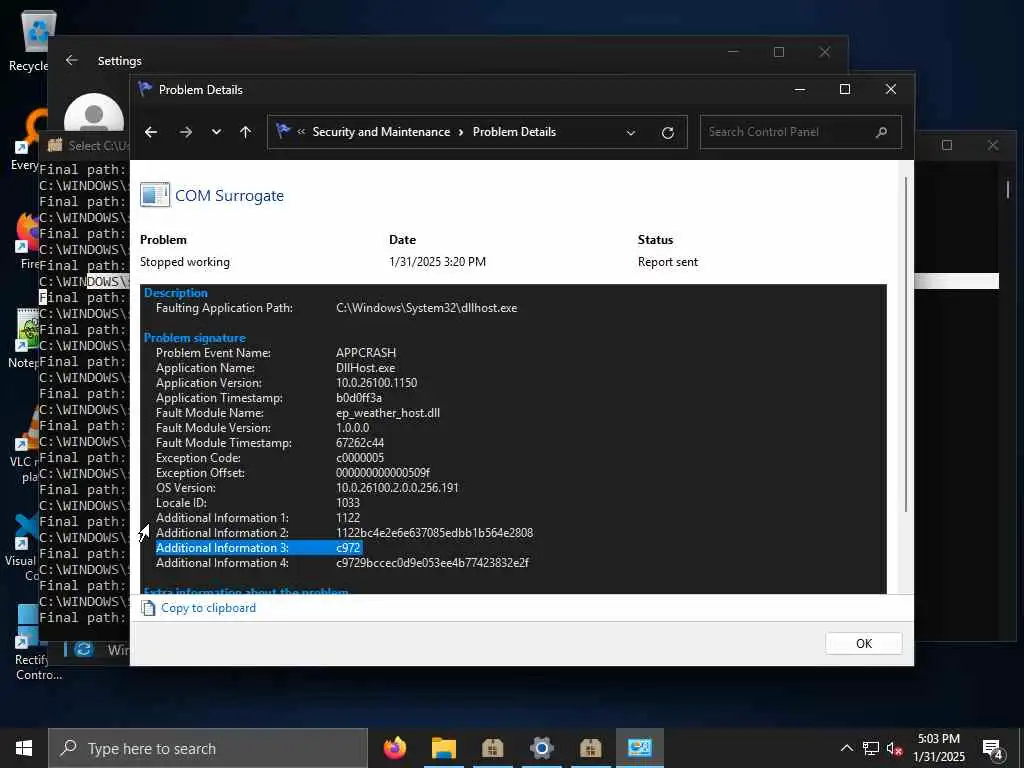Show hidden system tray icons
1024x768 pixels.
(846, 748)
